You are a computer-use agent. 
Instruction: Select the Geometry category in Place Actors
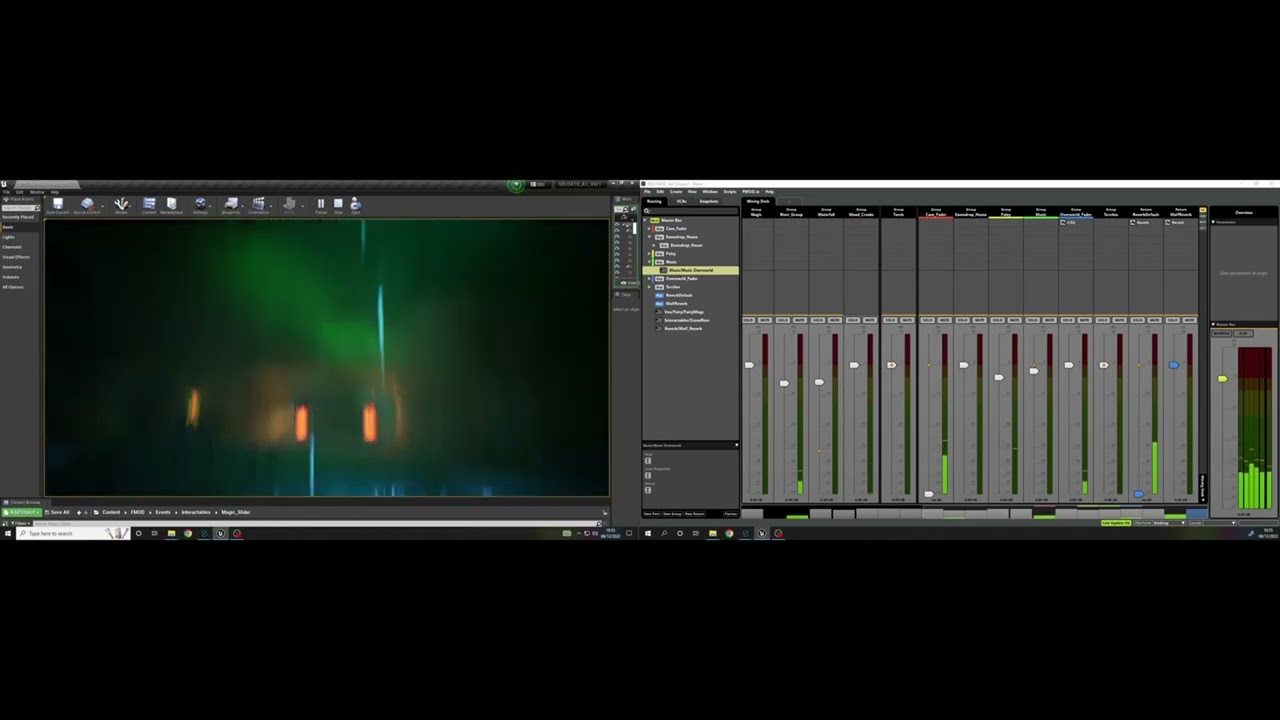pyautogui.click(x=12, y=267)
